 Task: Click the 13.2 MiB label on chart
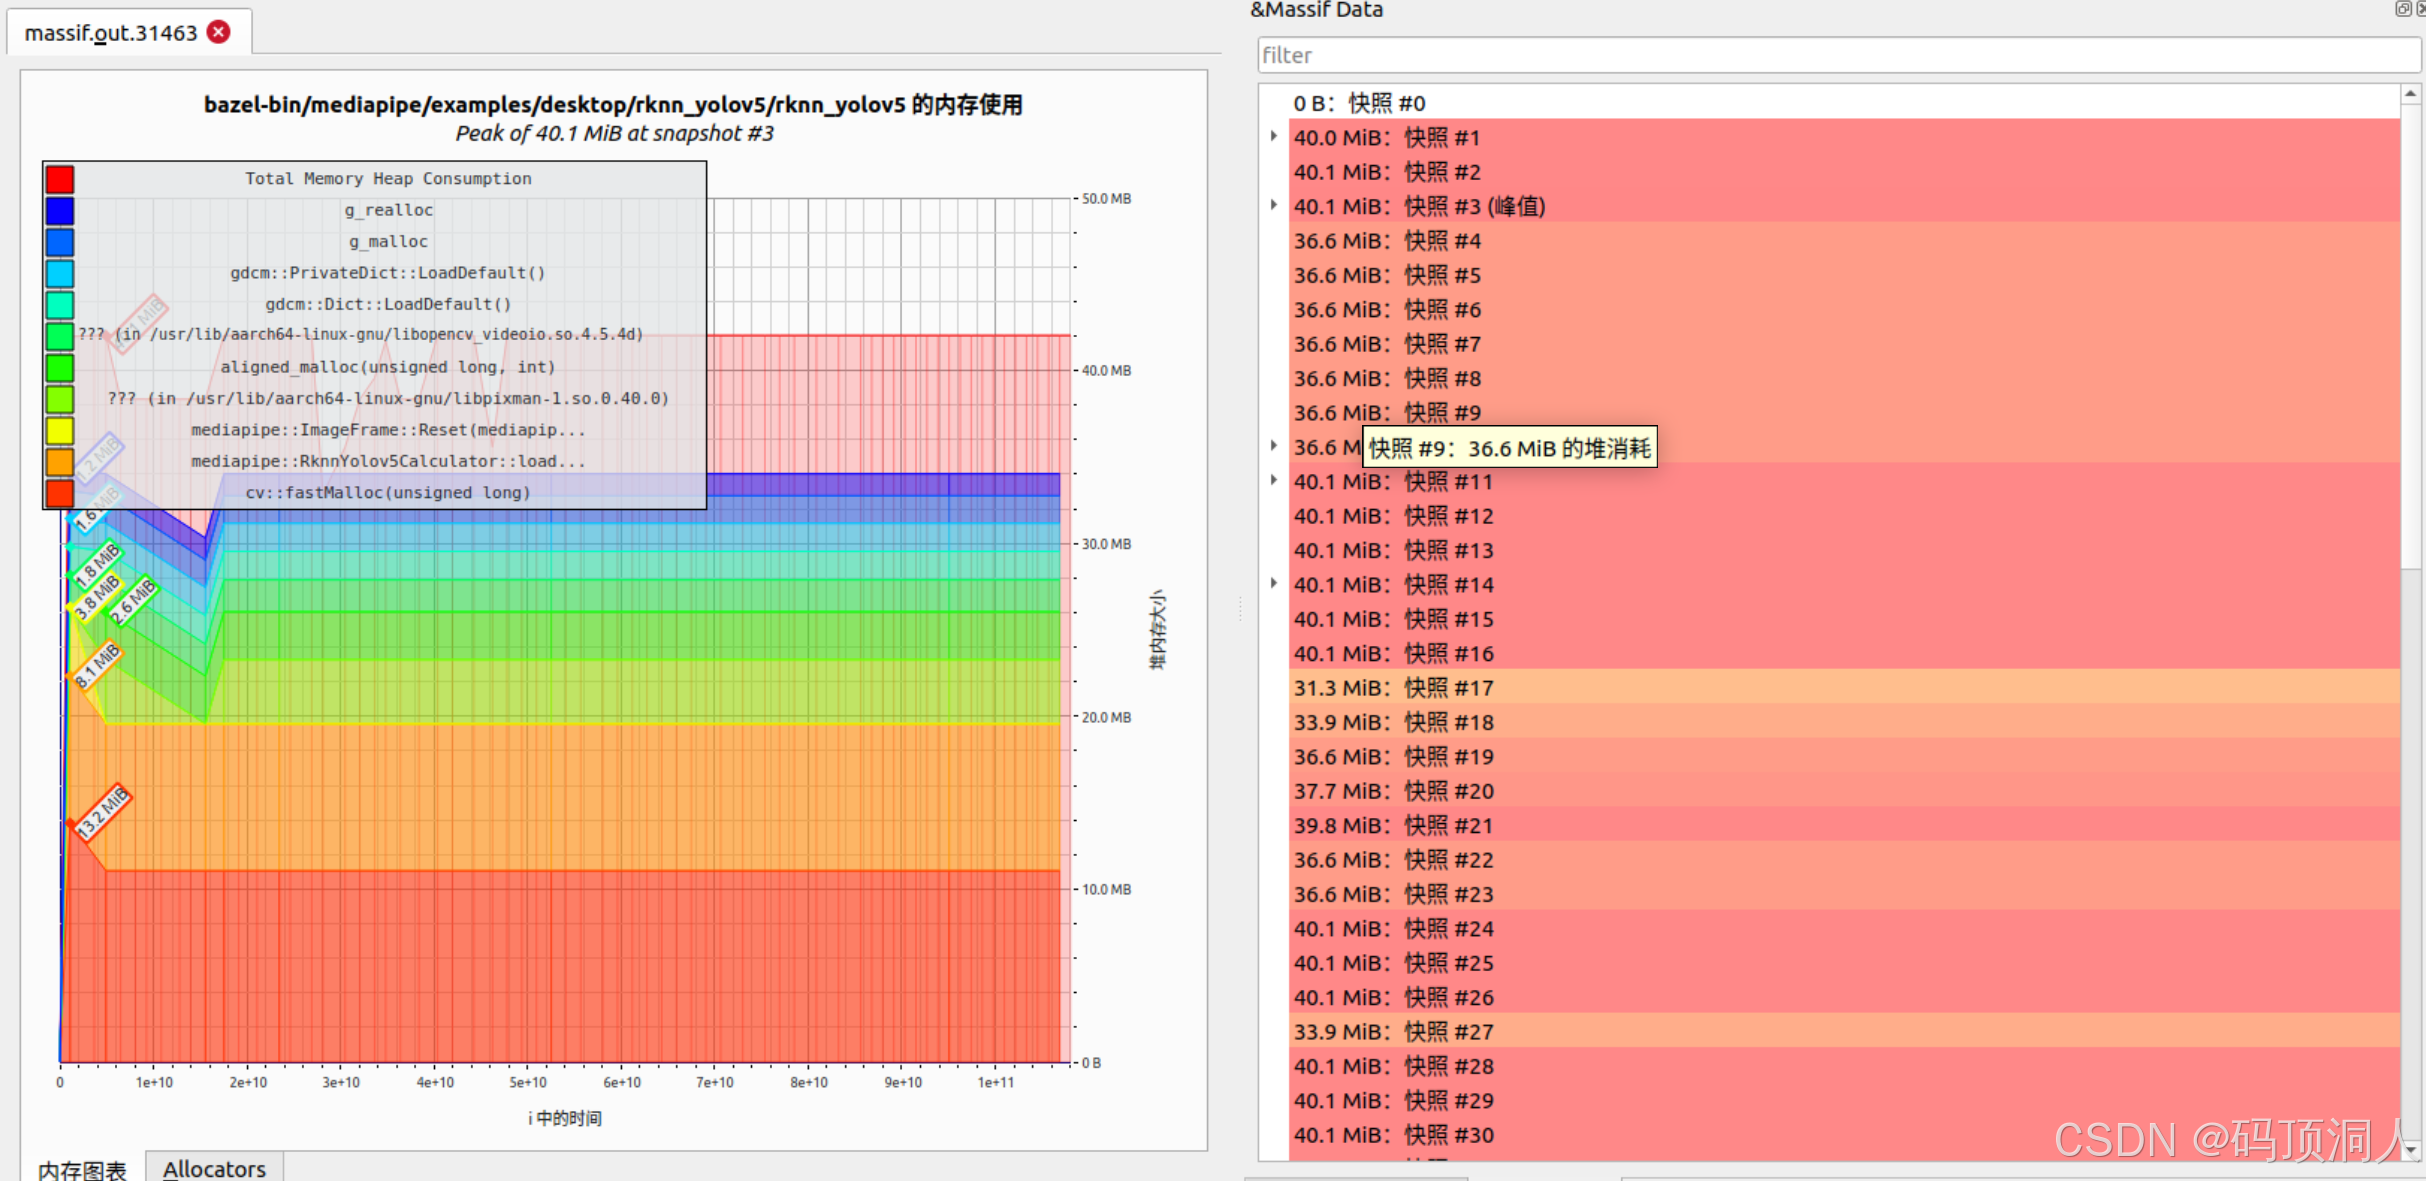103,811
